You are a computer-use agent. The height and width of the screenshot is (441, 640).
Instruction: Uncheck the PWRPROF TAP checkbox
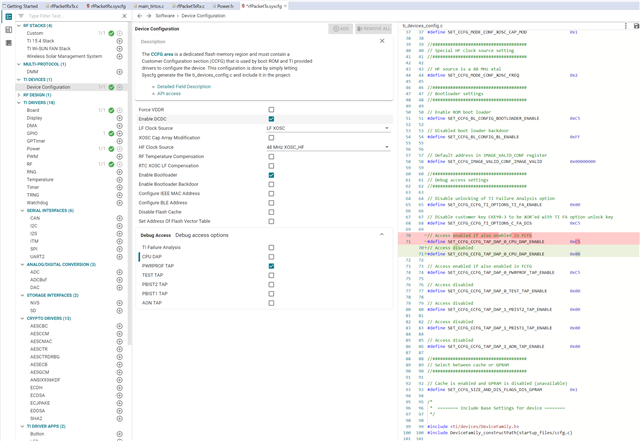(x=271, y=266)
